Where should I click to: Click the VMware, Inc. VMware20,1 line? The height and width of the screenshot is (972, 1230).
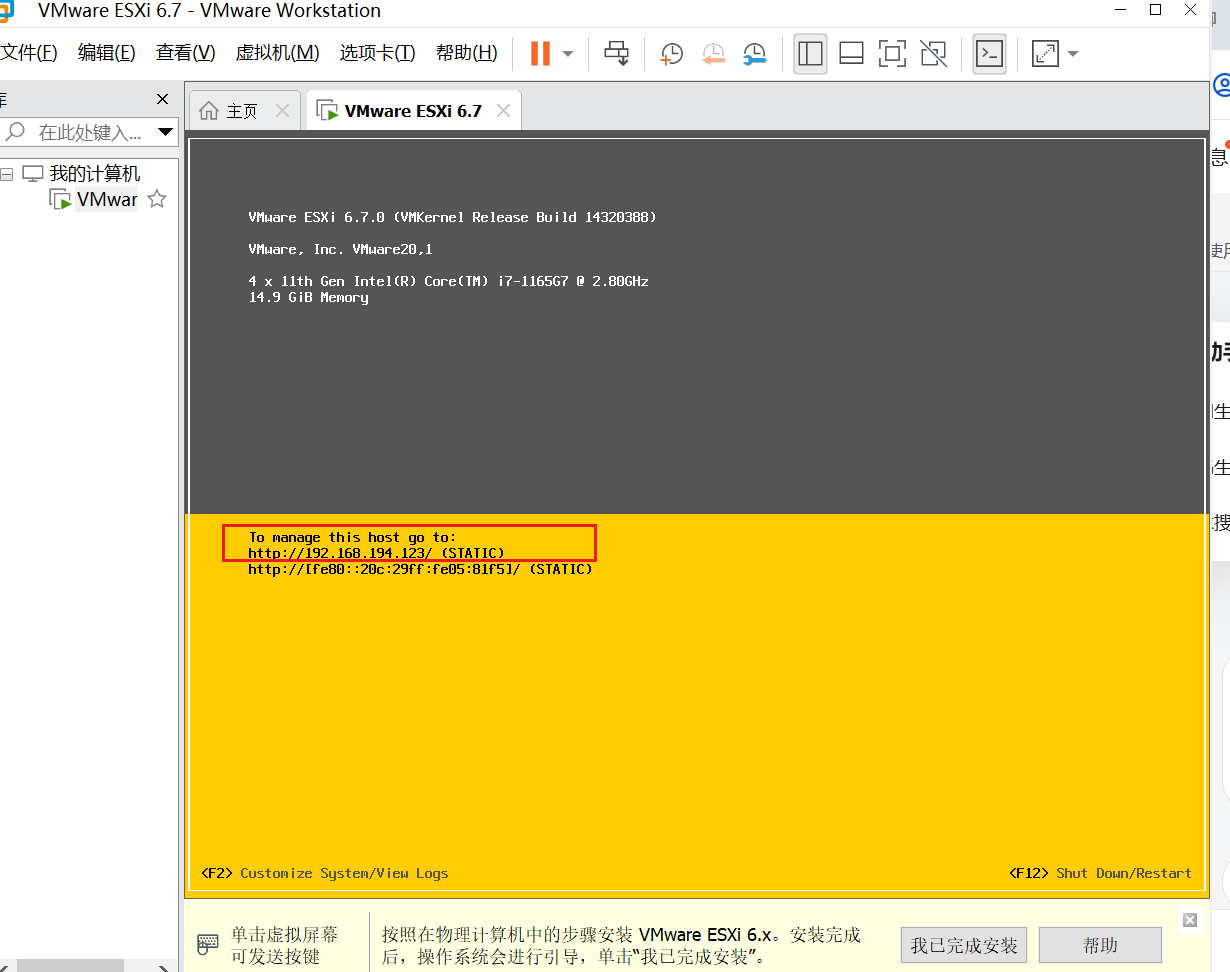340,249
